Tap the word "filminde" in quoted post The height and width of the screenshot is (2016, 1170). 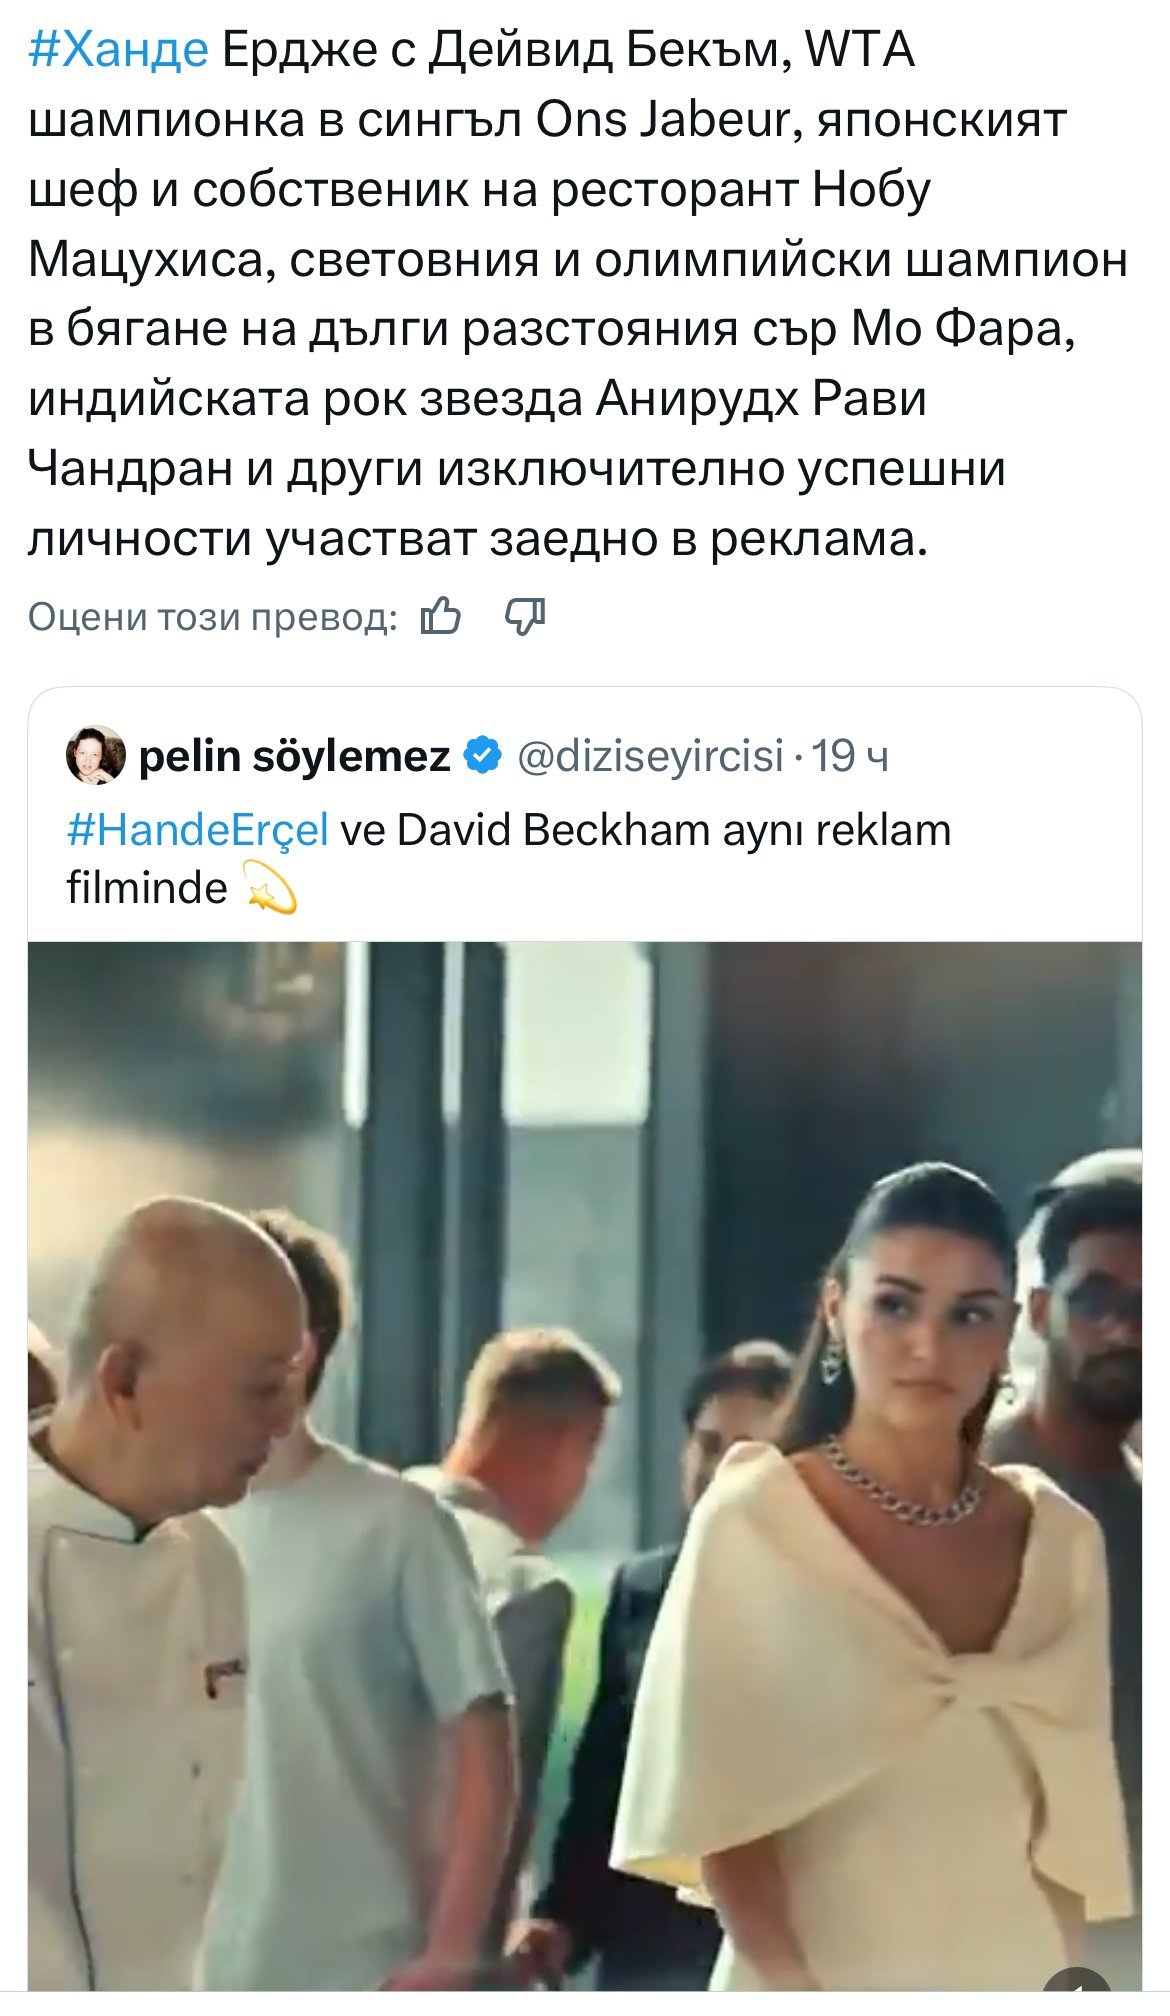(147, 888)
